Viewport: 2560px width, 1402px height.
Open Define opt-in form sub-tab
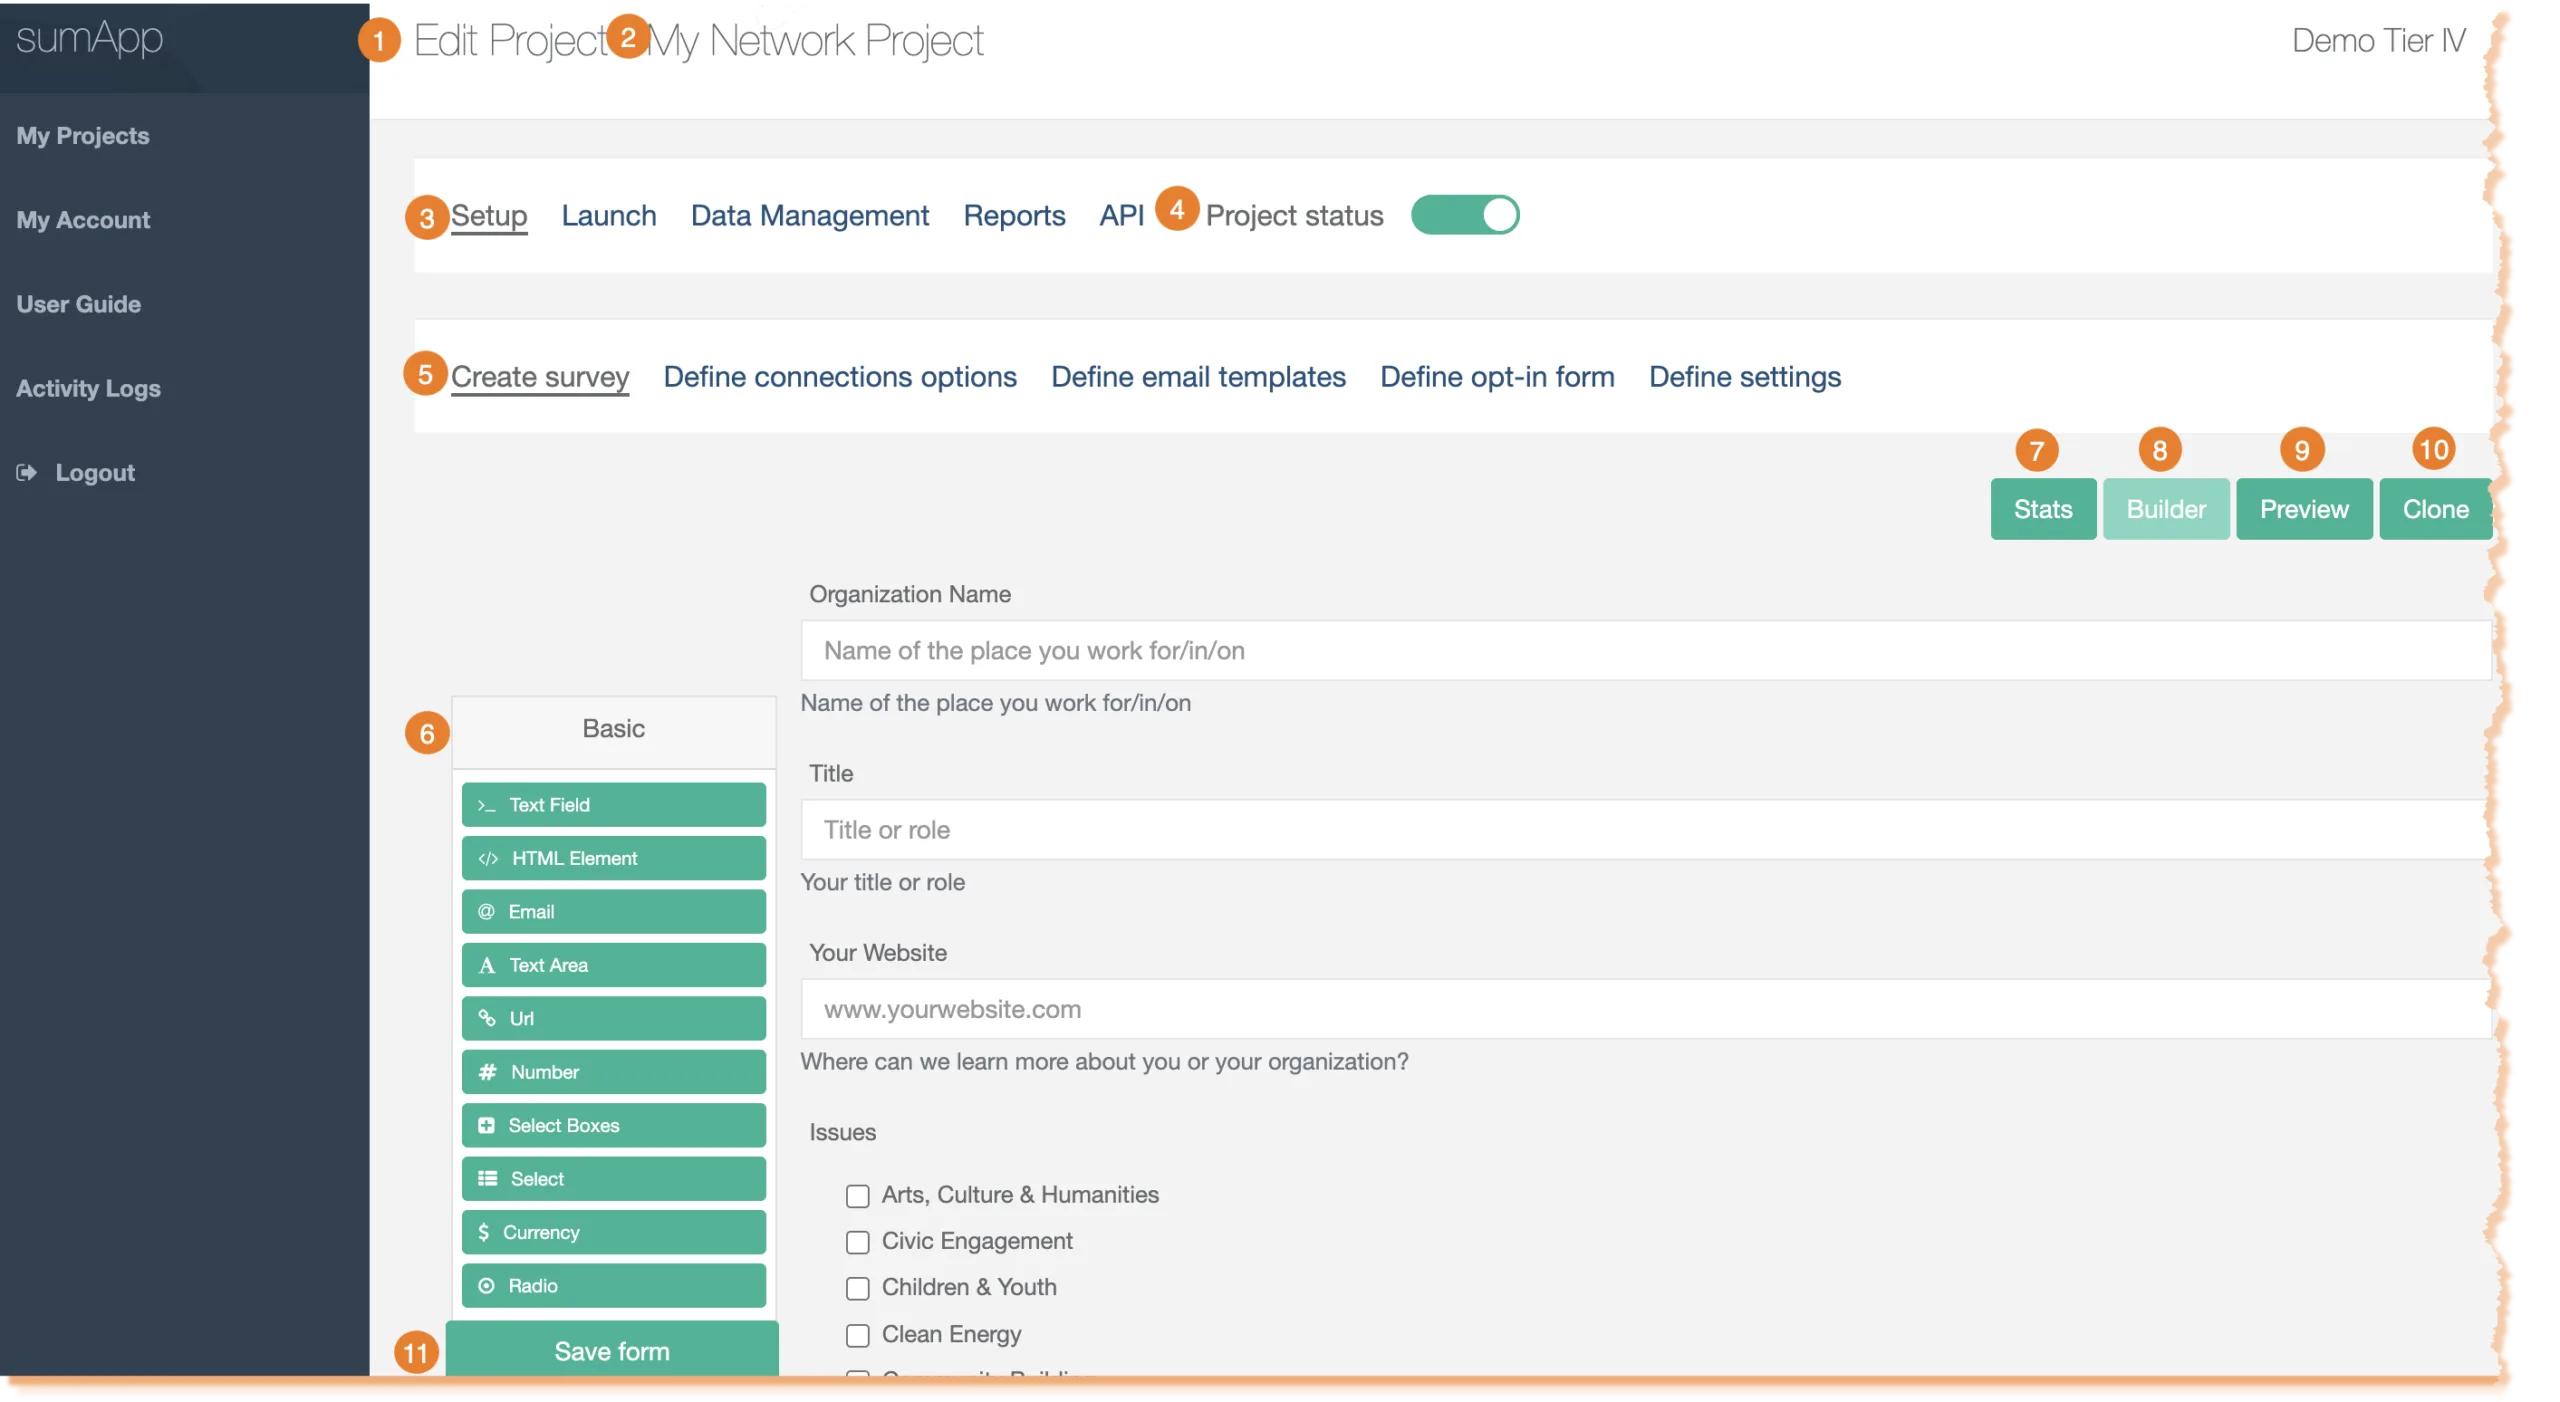tap(1497, 377)
